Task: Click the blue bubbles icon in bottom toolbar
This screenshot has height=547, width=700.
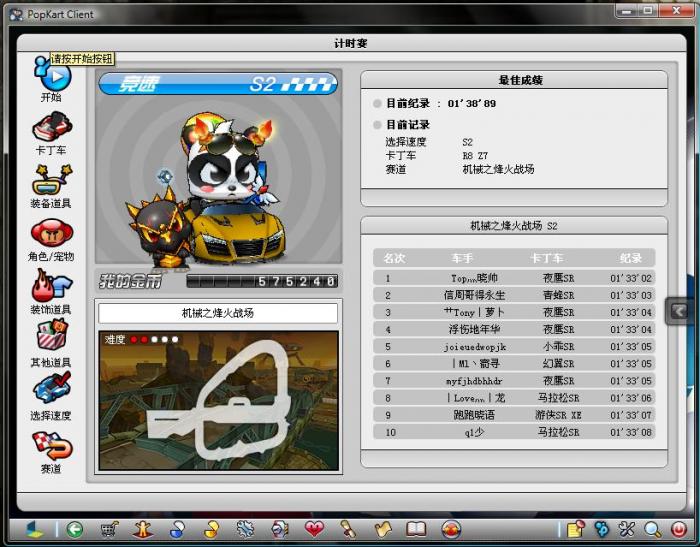Action: coord(602,530)
